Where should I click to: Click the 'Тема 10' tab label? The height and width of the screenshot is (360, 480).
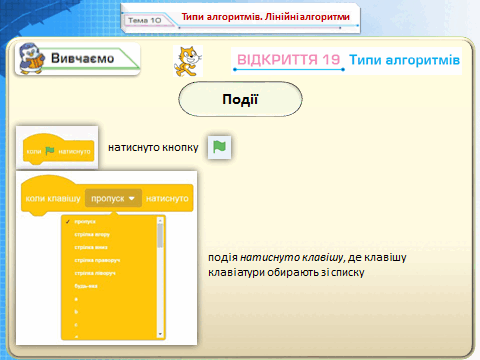[145, 20]
